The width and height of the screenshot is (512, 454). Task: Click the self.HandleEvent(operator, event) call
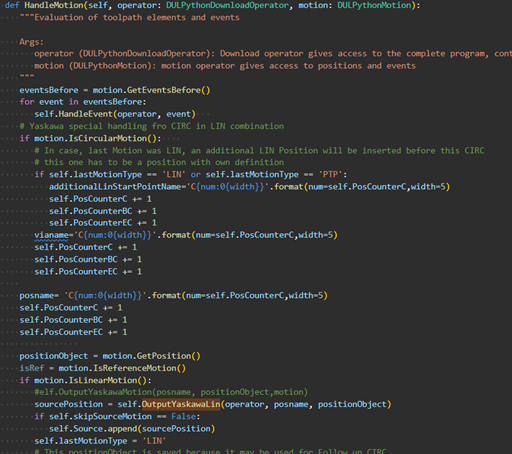pos(115,114)
